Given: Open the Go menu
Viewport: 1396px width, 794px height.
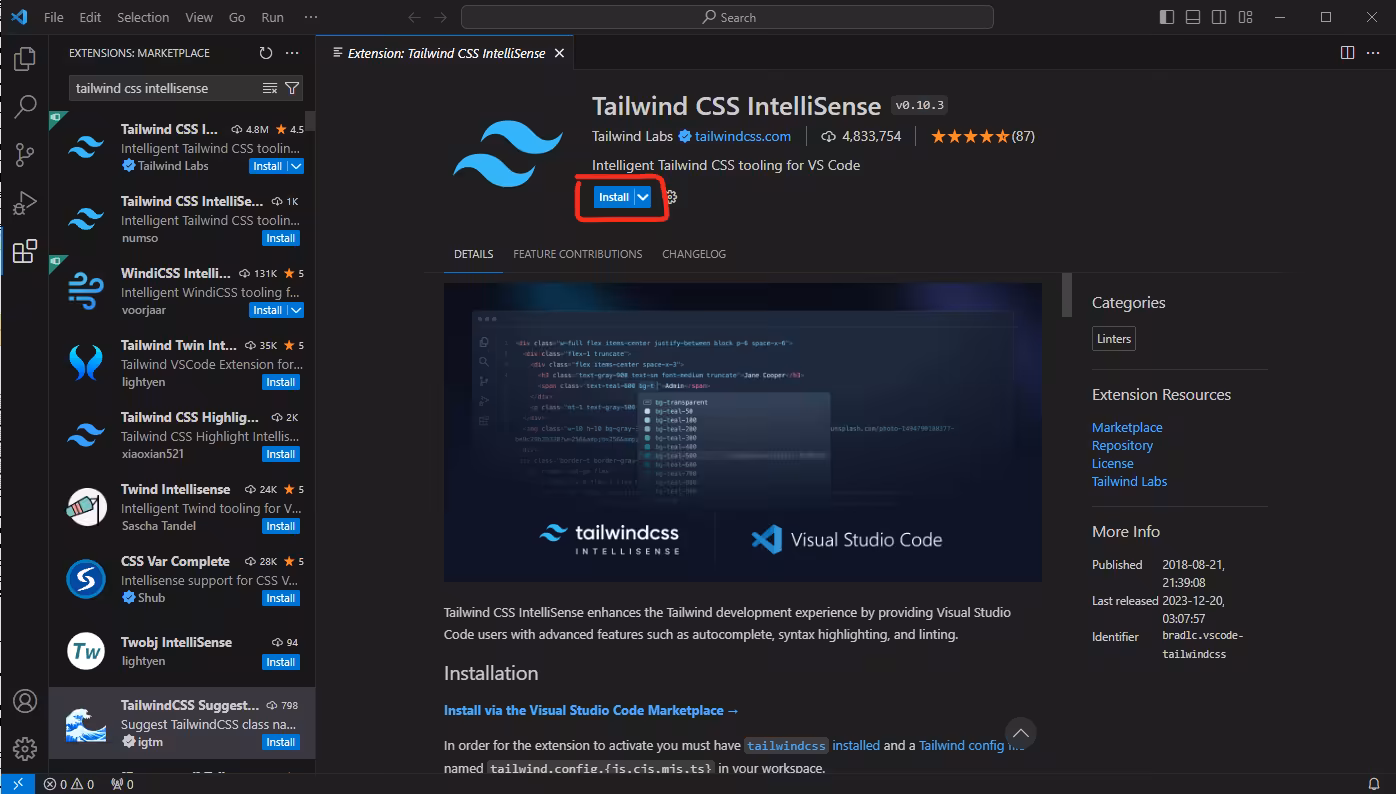Looking at the screenshot, I should (x=237, y=17).
